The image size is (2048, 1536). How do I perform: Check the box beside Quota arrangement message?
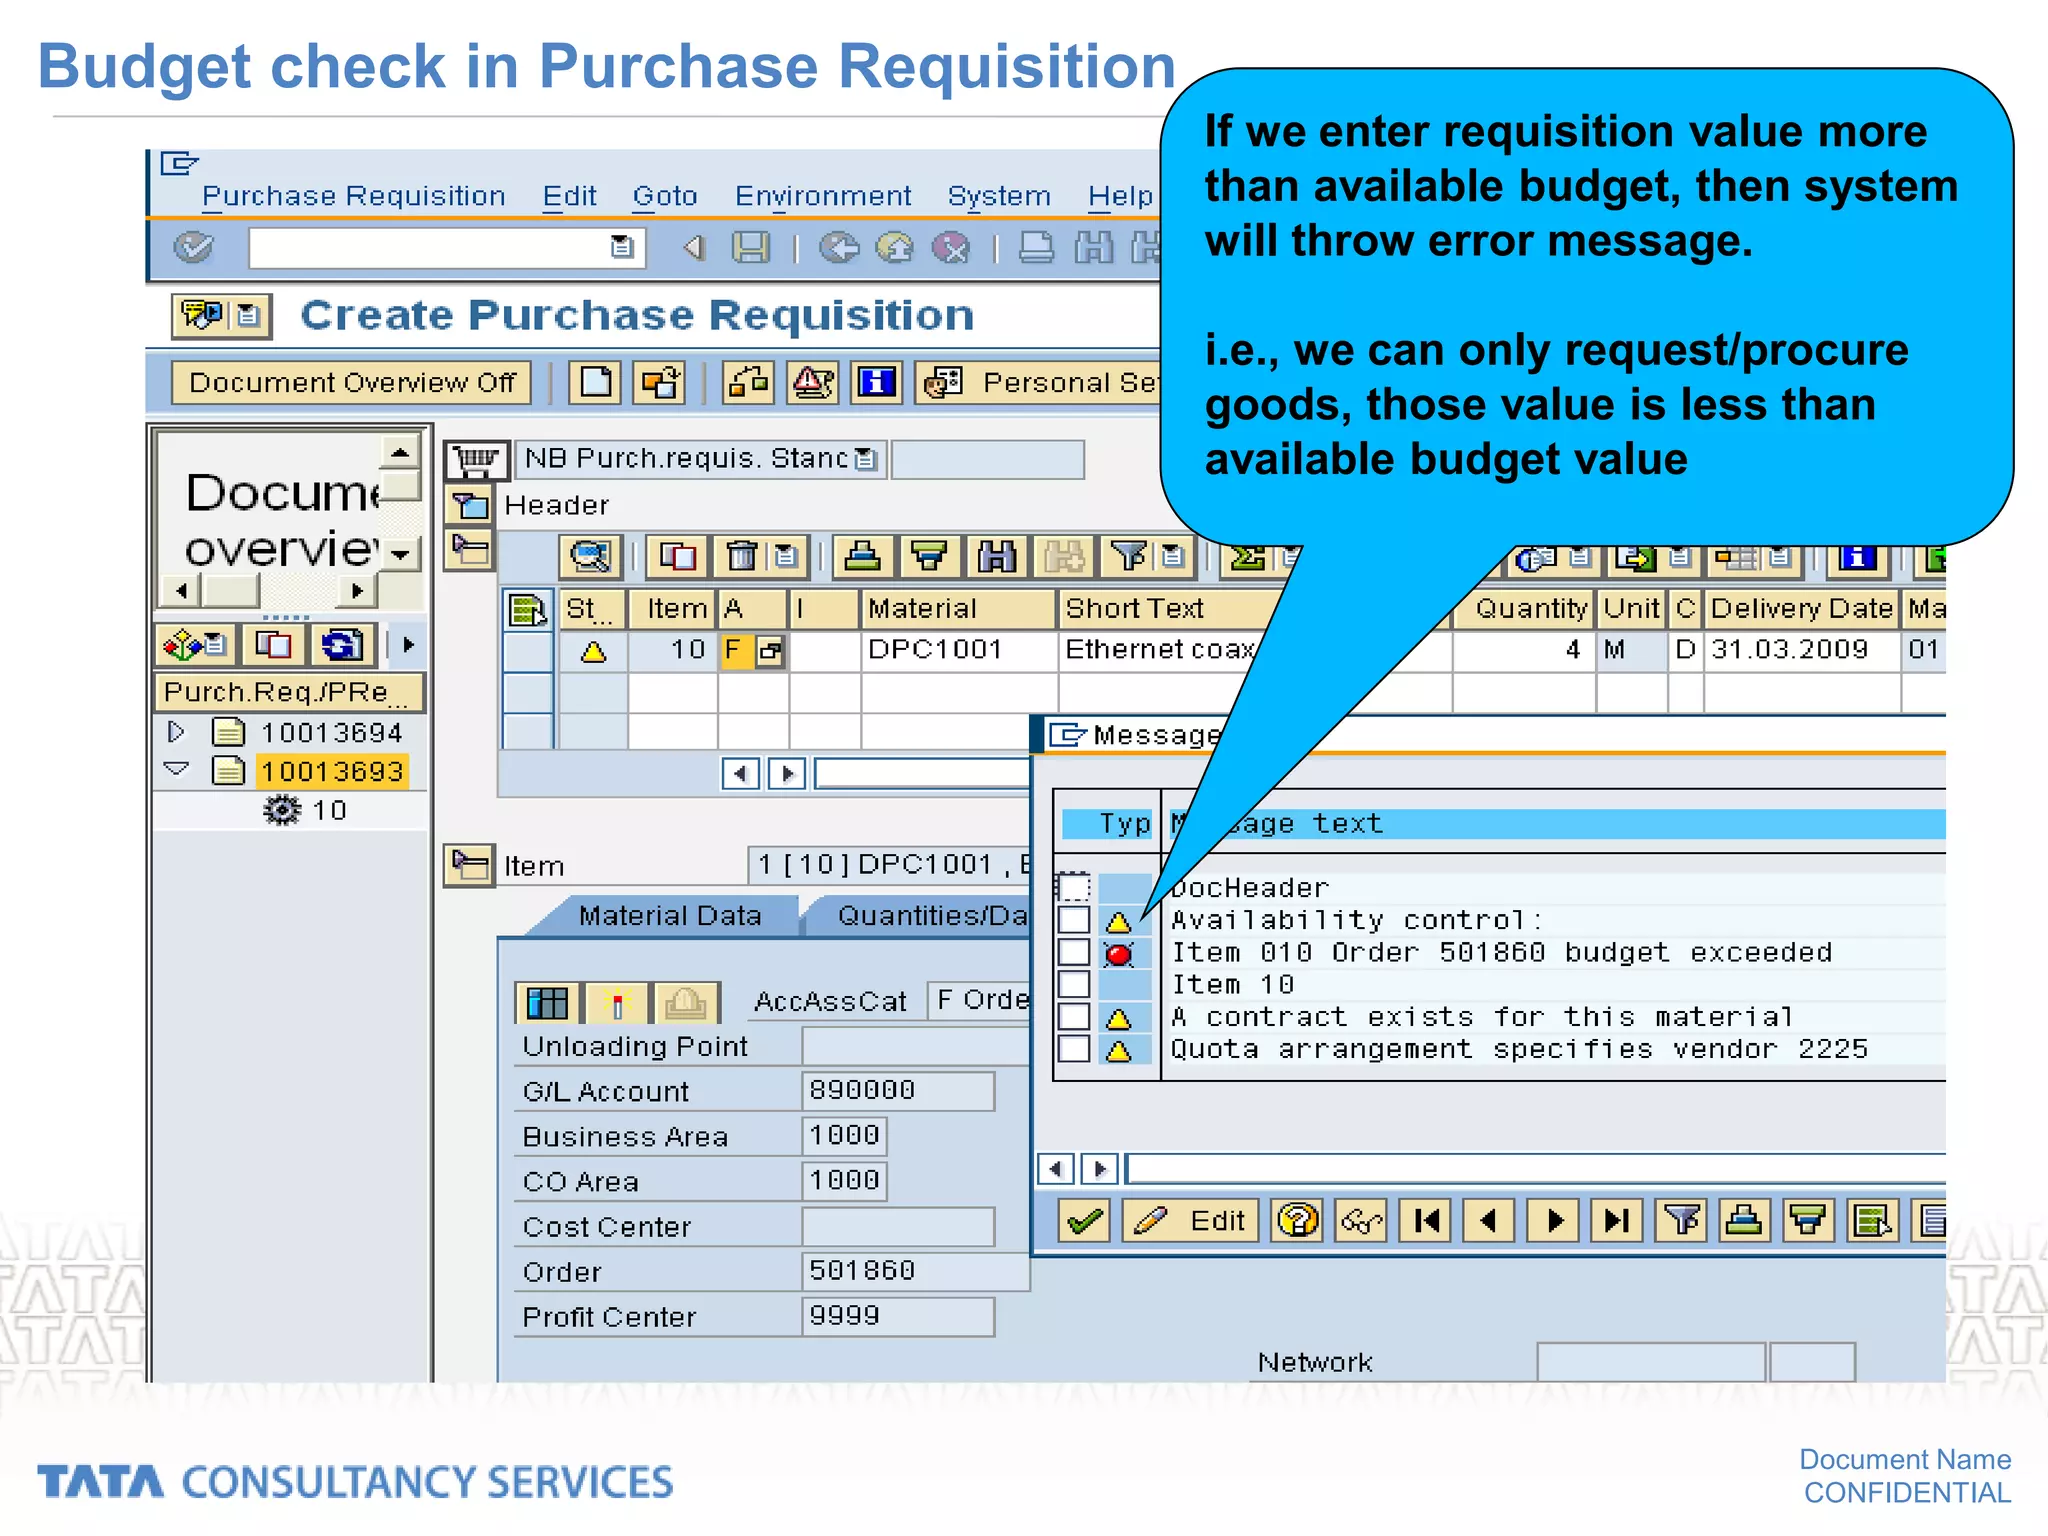(x=1074, y=1048)
